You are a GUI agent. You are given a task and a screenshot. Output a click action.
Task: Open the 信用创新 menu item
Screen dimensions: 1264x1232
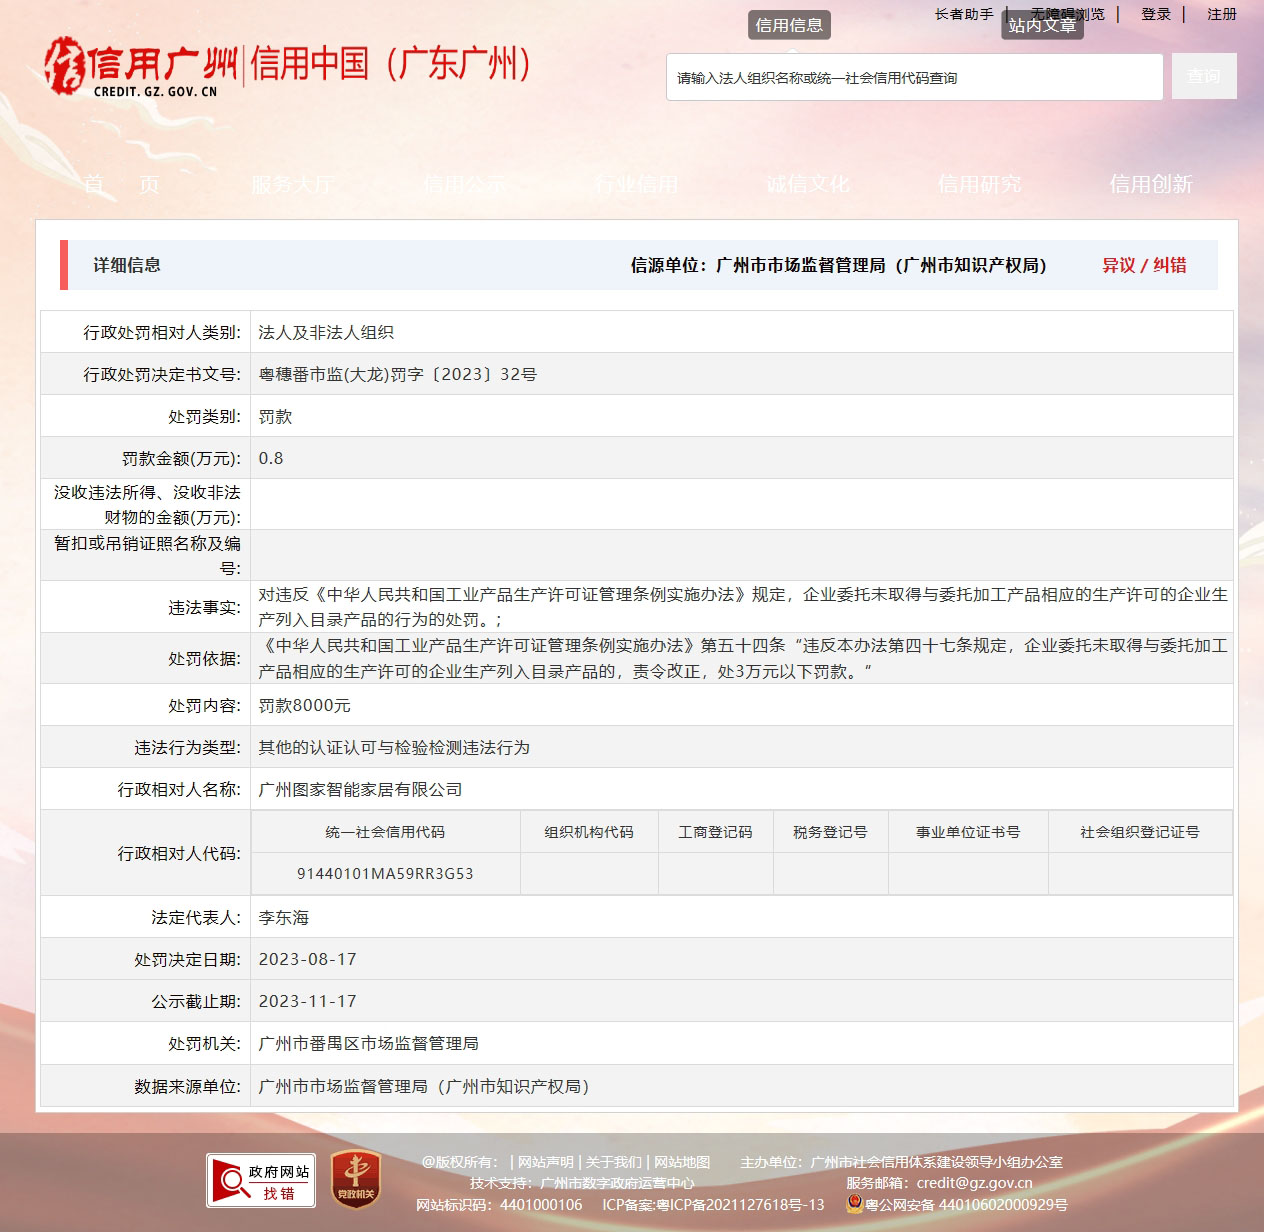(x=1151, y=184)
